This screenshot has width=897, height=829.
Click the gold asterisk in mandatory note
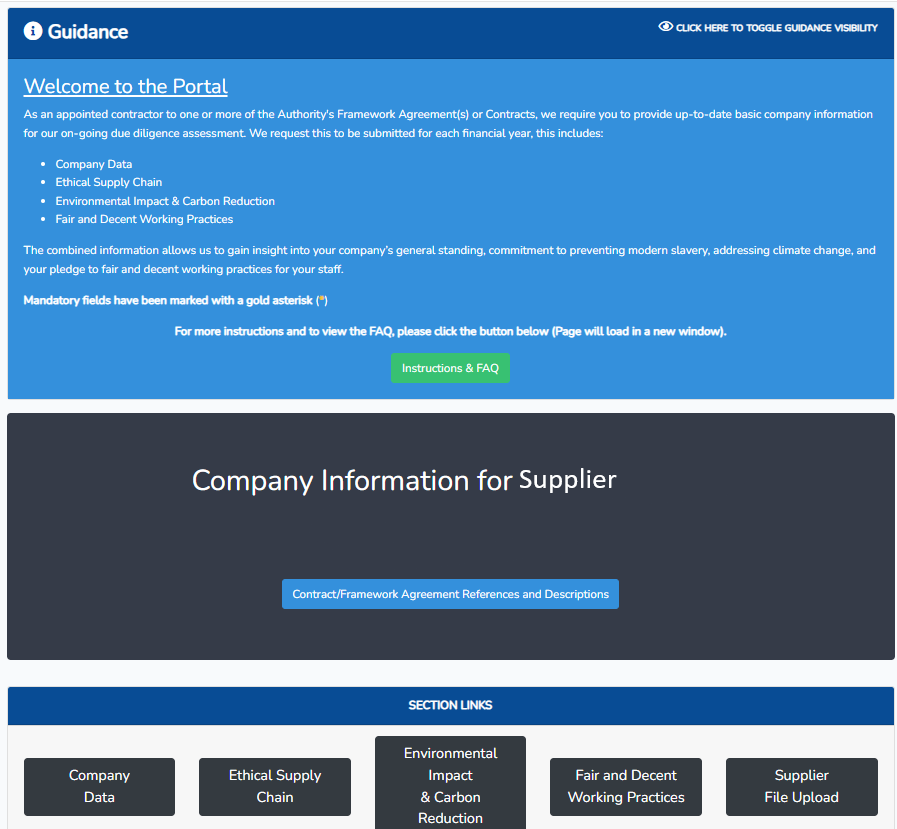pyautogui.click(x=321, y=300)
